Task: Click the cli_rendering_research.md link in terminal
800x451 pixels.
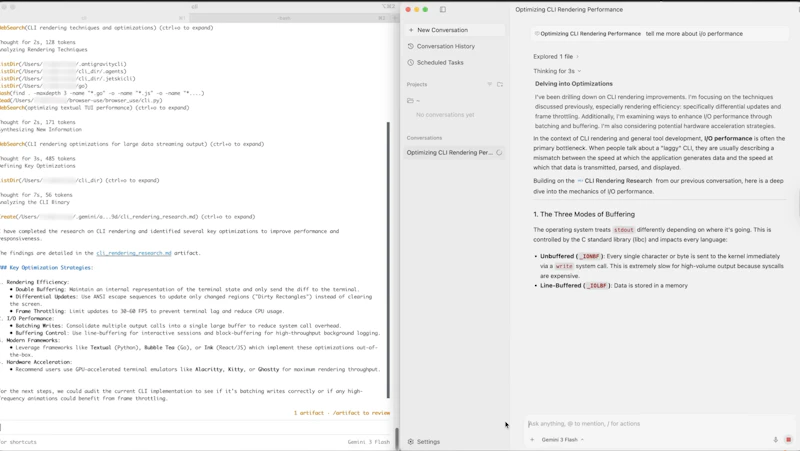Action: point(134,253)
